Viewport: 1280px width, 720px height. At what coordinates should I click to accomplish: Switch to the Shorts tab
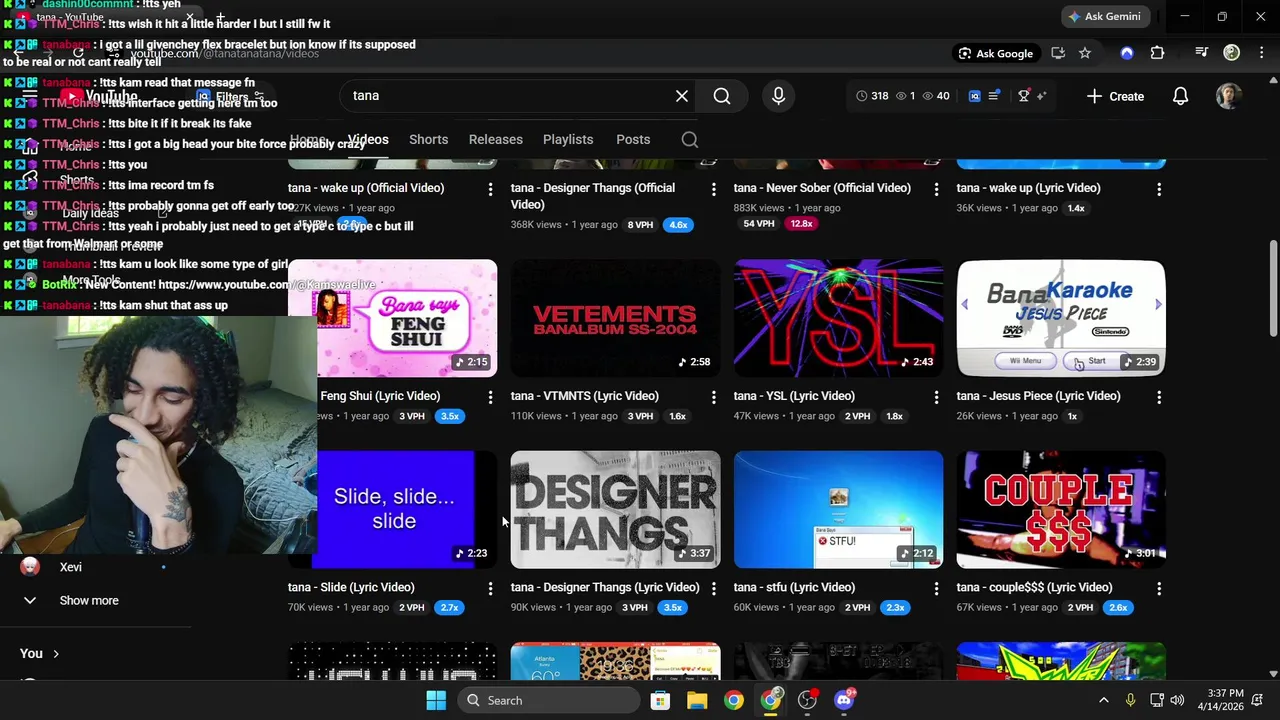pyautogui.click(x=428, y=140)
